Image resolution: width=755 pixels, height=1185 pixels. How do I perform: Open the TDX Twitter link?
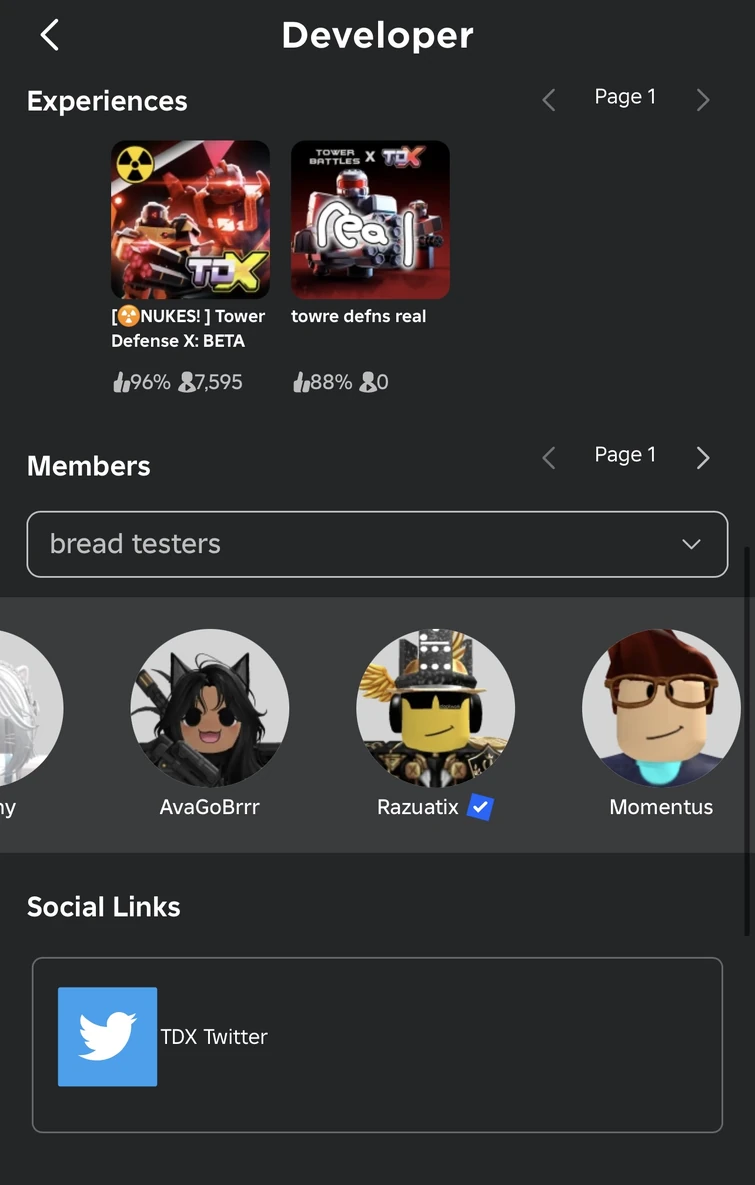tap(214, 1037)
